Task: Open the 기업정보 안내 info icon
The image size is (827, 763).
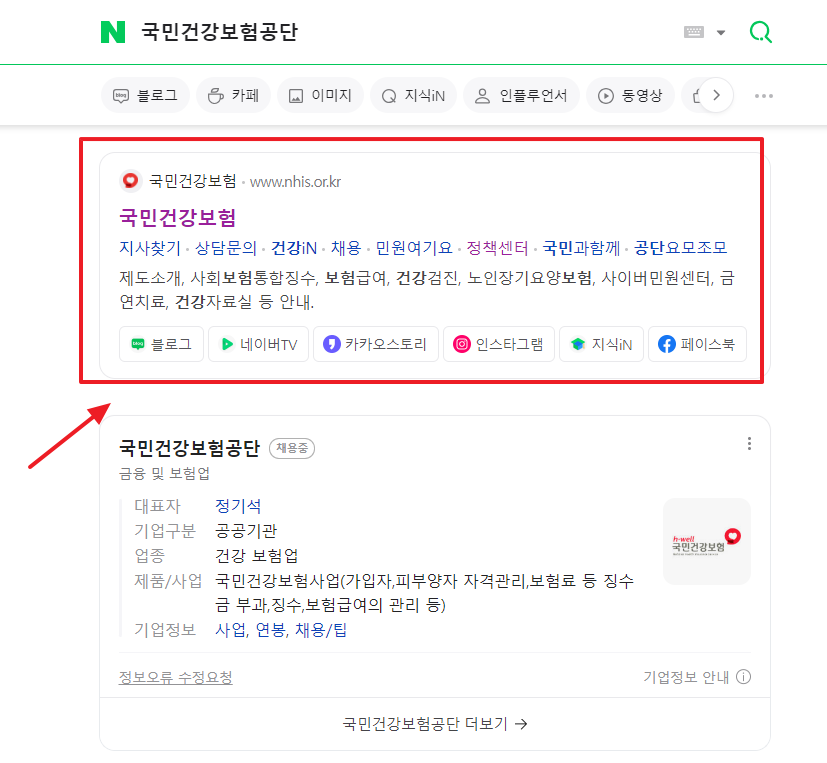Action: coord(744,677)
